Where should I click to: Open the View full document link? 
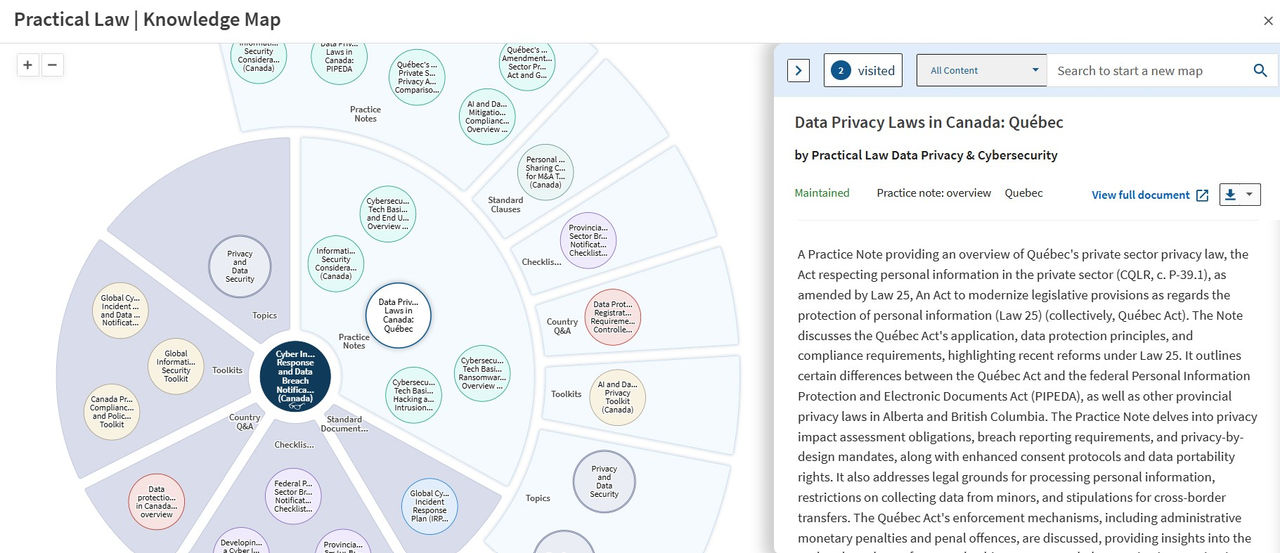(1149, 195)
